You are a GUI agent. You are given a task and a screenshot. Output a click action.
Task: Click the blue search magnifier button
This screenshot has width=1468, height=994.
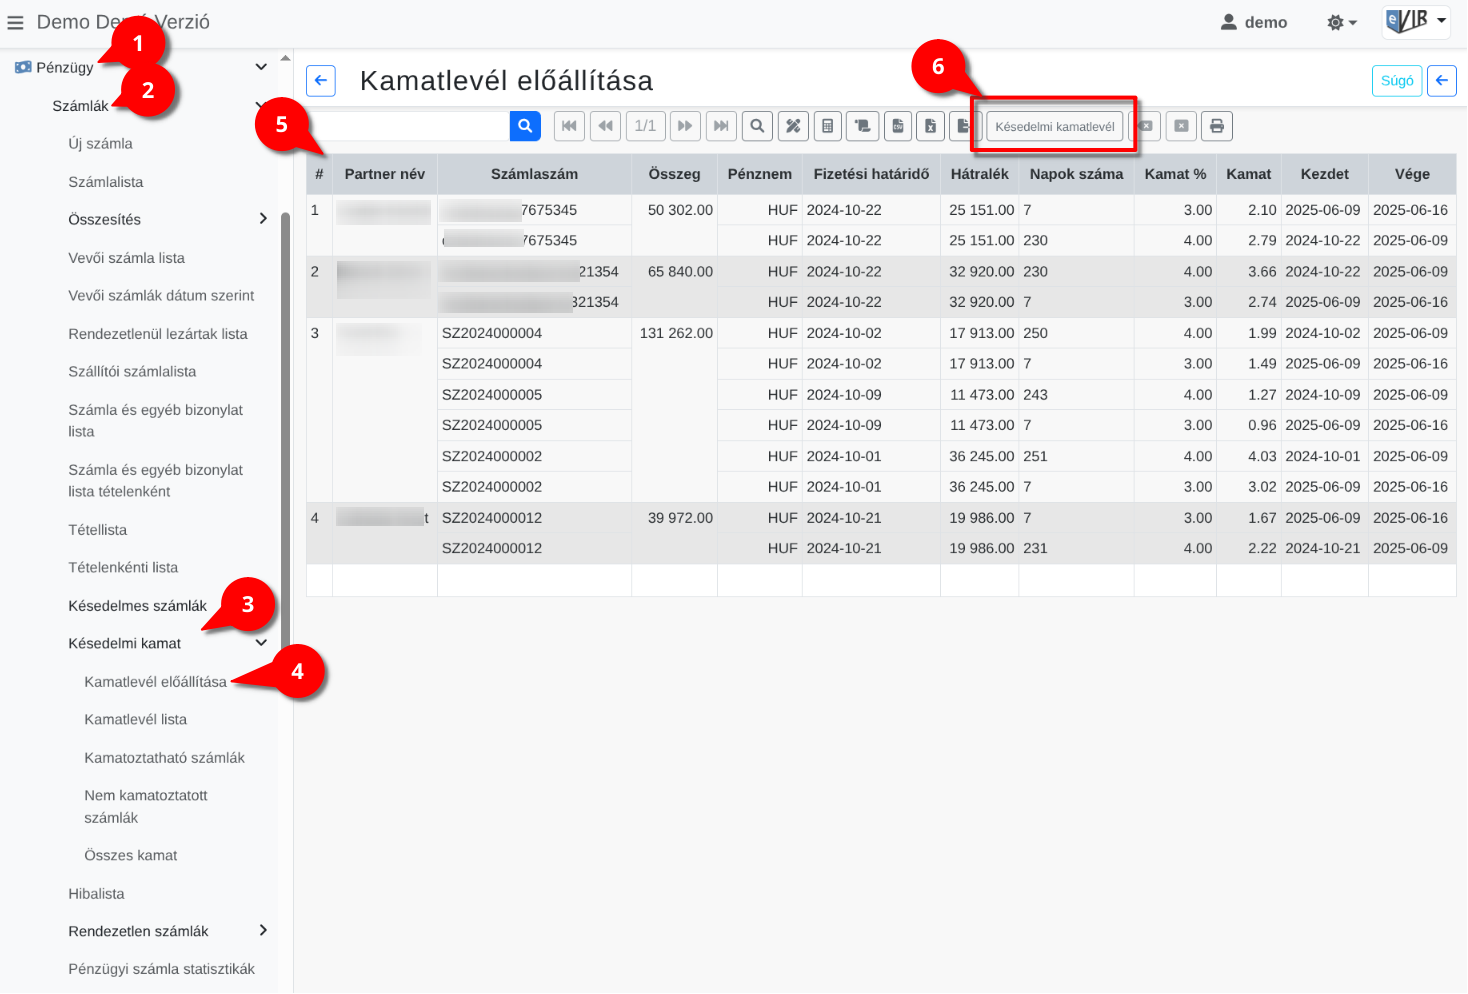(x=525, y=126)
